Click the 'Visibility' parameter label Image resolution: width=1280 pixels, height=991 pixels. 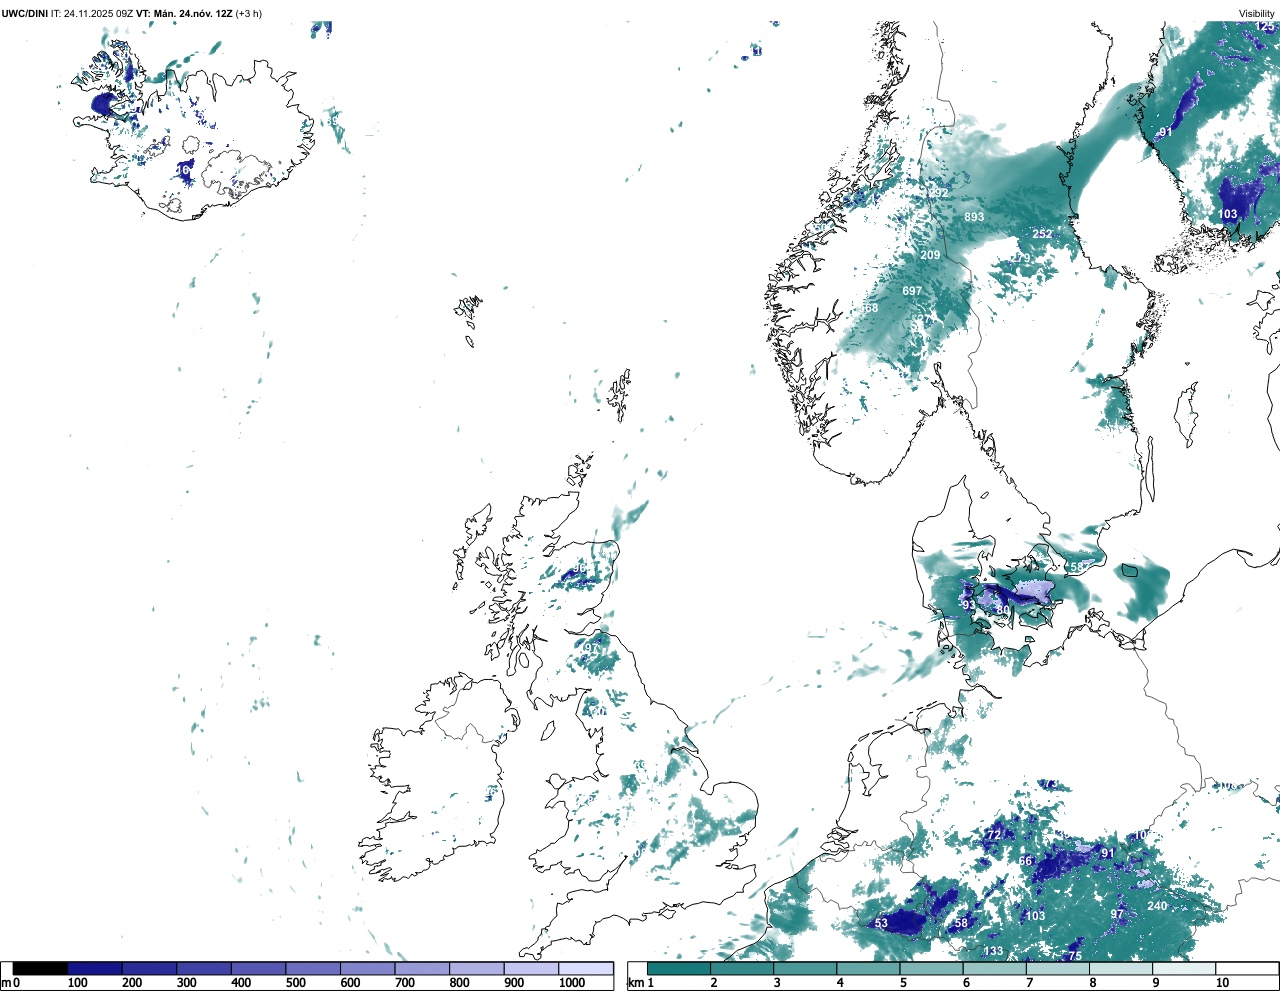1257,13
